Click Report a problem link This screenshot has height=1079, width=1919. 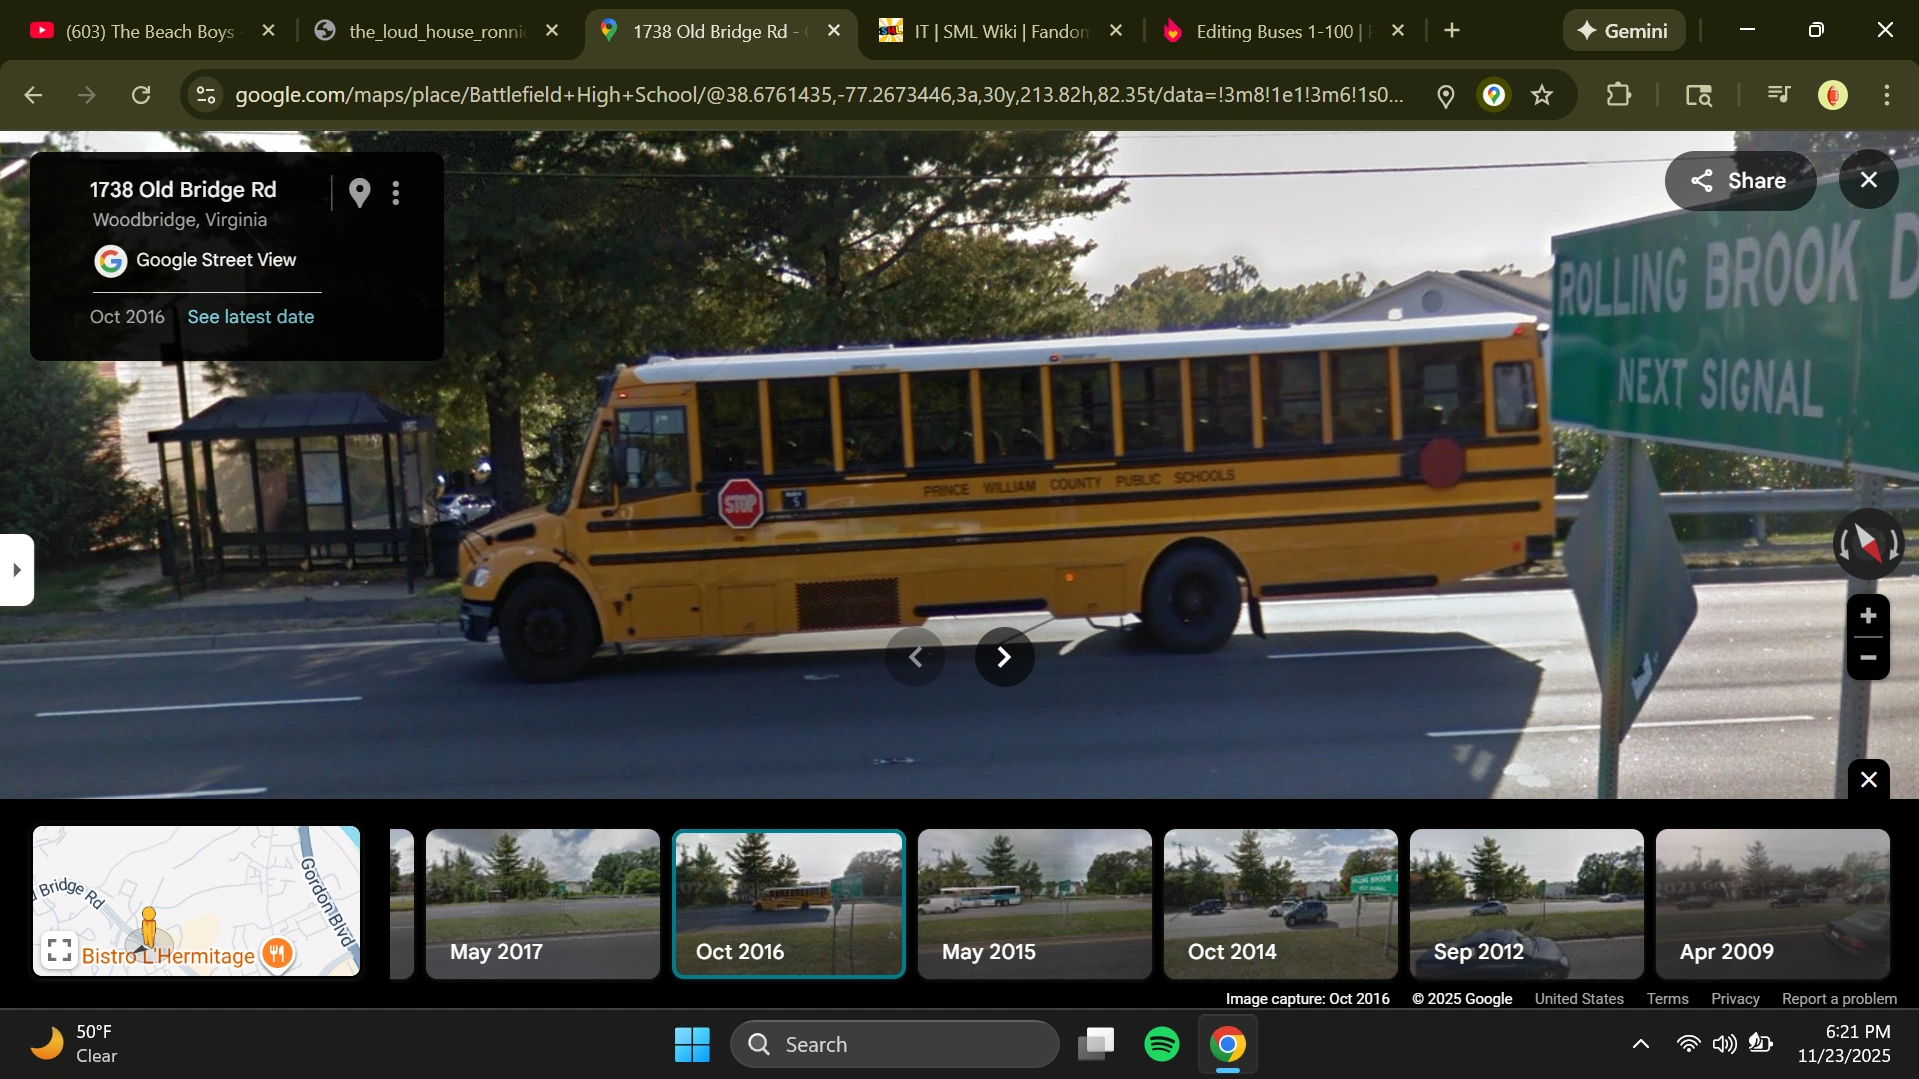(1839, 999)
